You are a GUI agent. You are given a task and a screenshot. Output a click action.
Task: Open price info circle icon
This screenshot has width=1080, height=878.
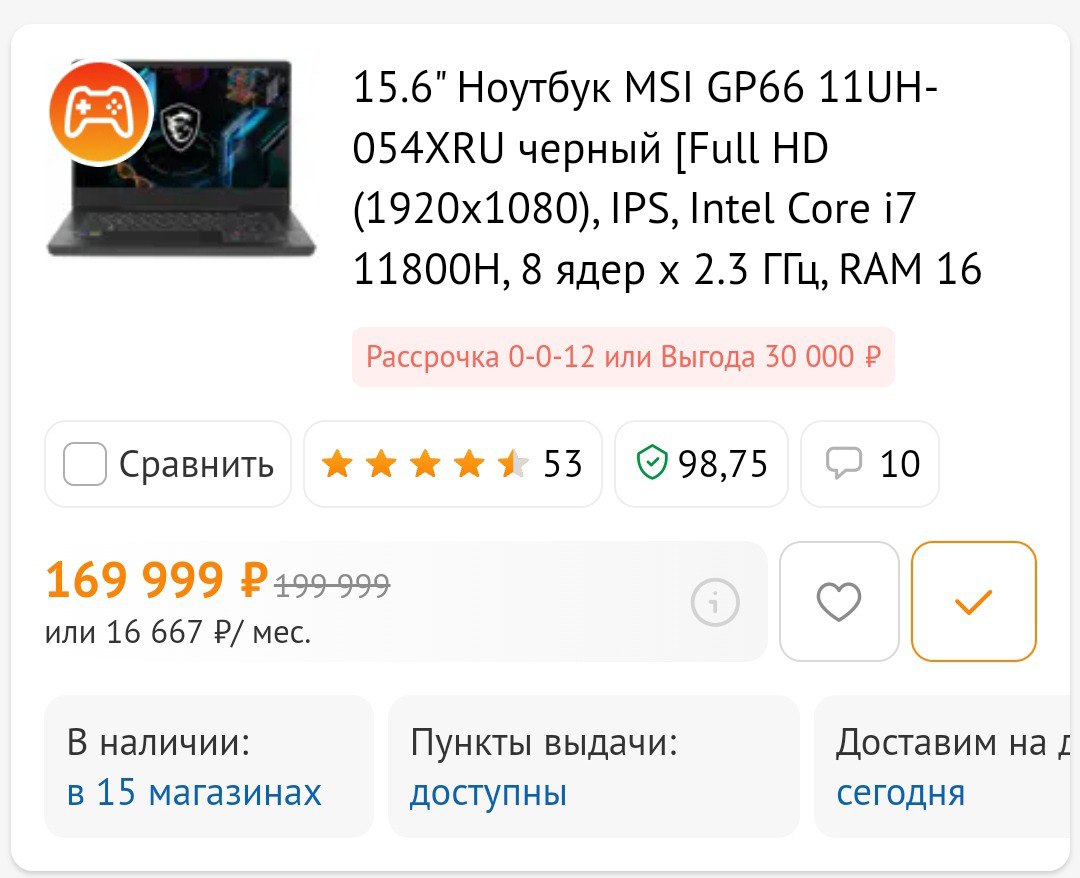pyautogui.click(x=715, y=601)
